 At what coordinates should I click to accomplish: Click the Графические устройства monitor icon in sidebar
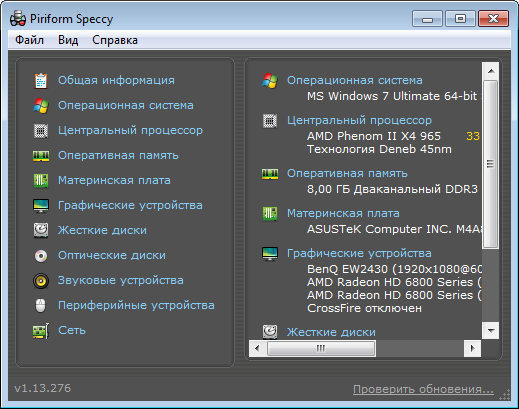coord(41,206)
